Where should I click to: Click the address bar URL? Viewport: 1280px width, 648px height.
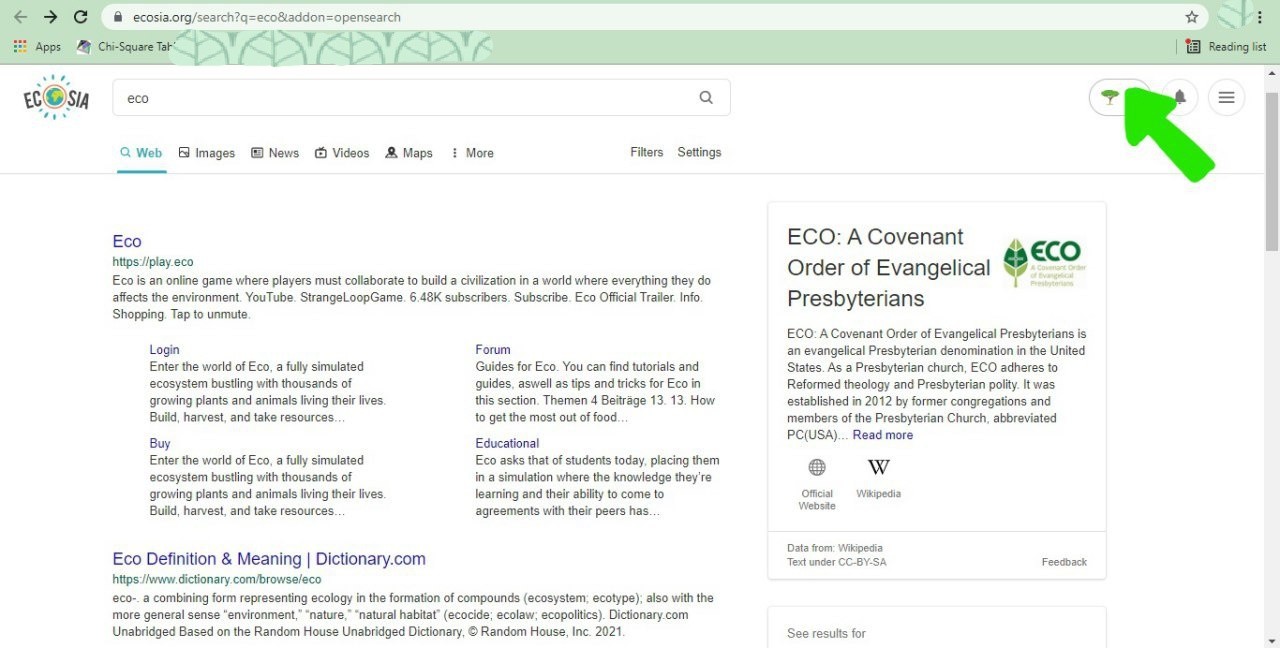267,17
